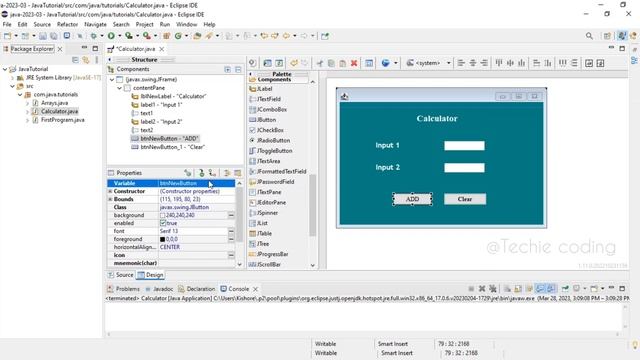Select JLabel from the Palette

click(x=261, y=89)
